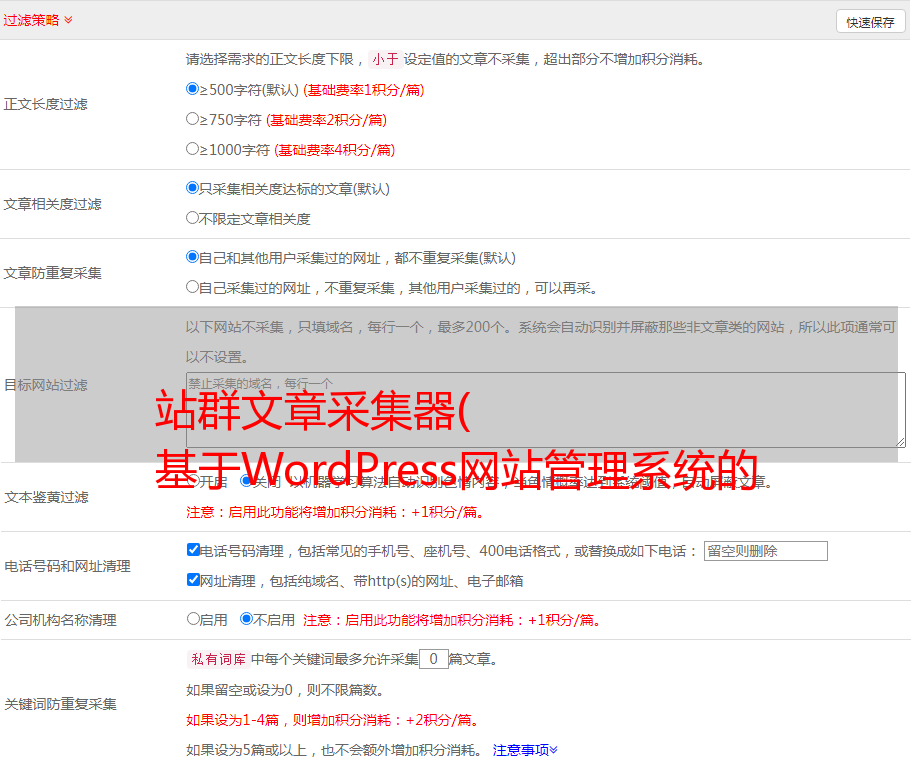Toggle the 电话号码清理 checkbox
This screenshot has width=912, height=768.
(193, 550)
